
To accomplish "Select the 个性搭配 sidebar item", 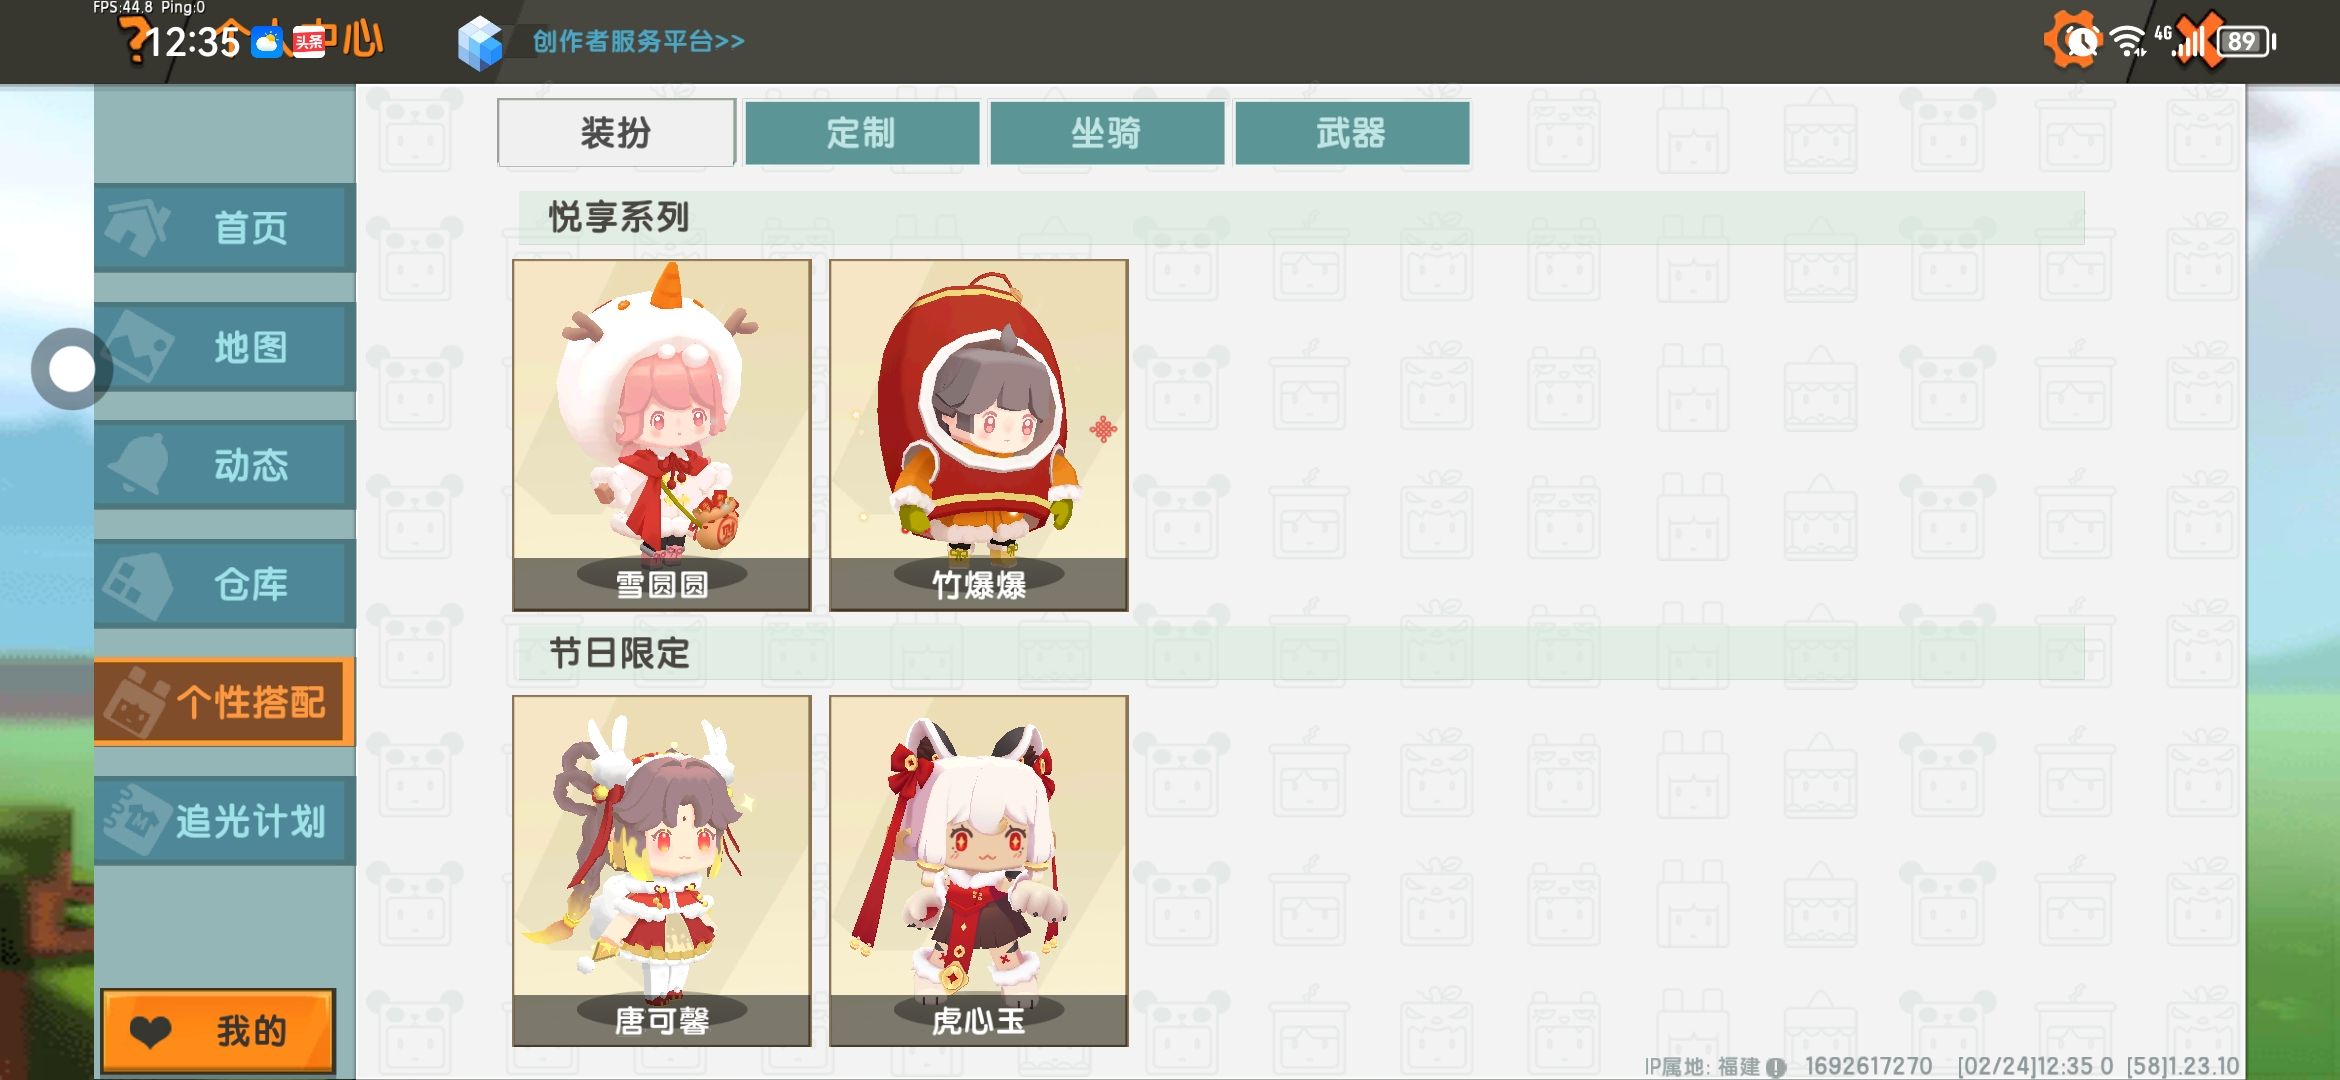I will coord(225,702).
